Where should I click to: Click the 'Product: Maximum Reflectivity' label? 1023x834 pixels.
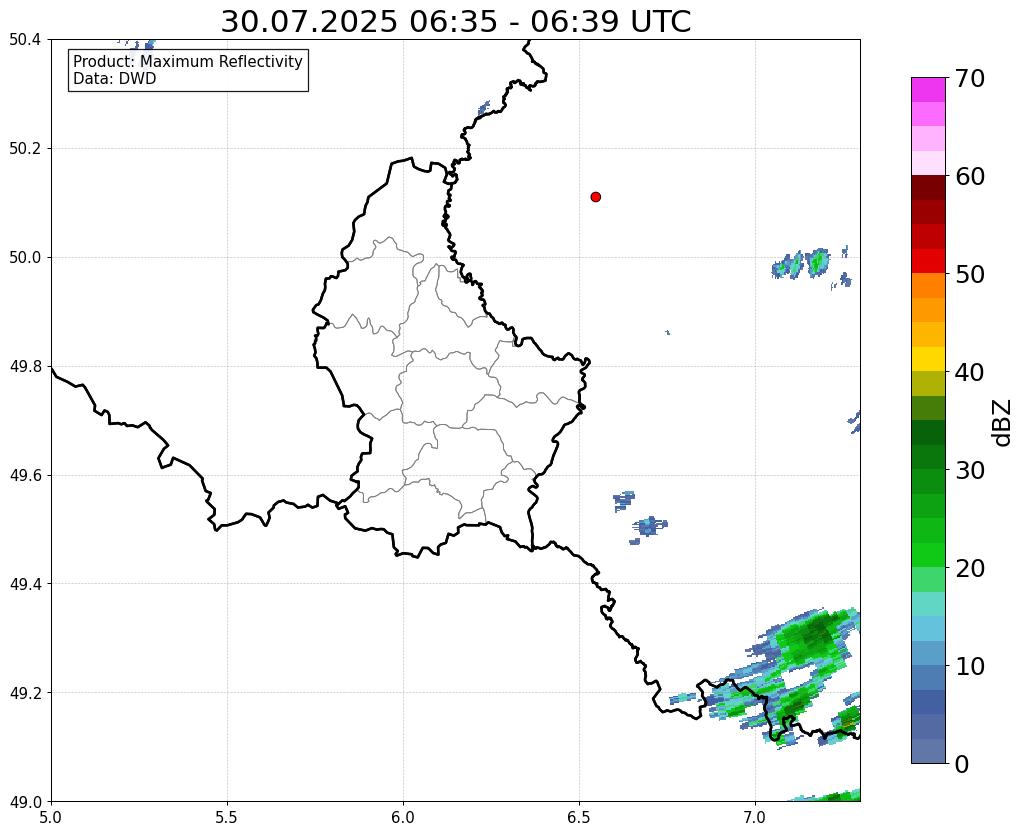click(x=188, y=61)
